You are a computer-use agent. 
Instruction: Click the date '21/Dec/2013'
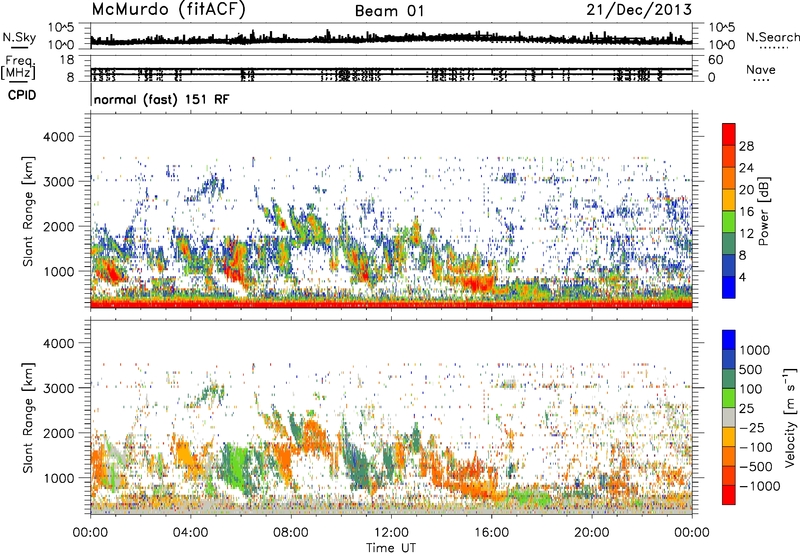(x=639, y=9)
